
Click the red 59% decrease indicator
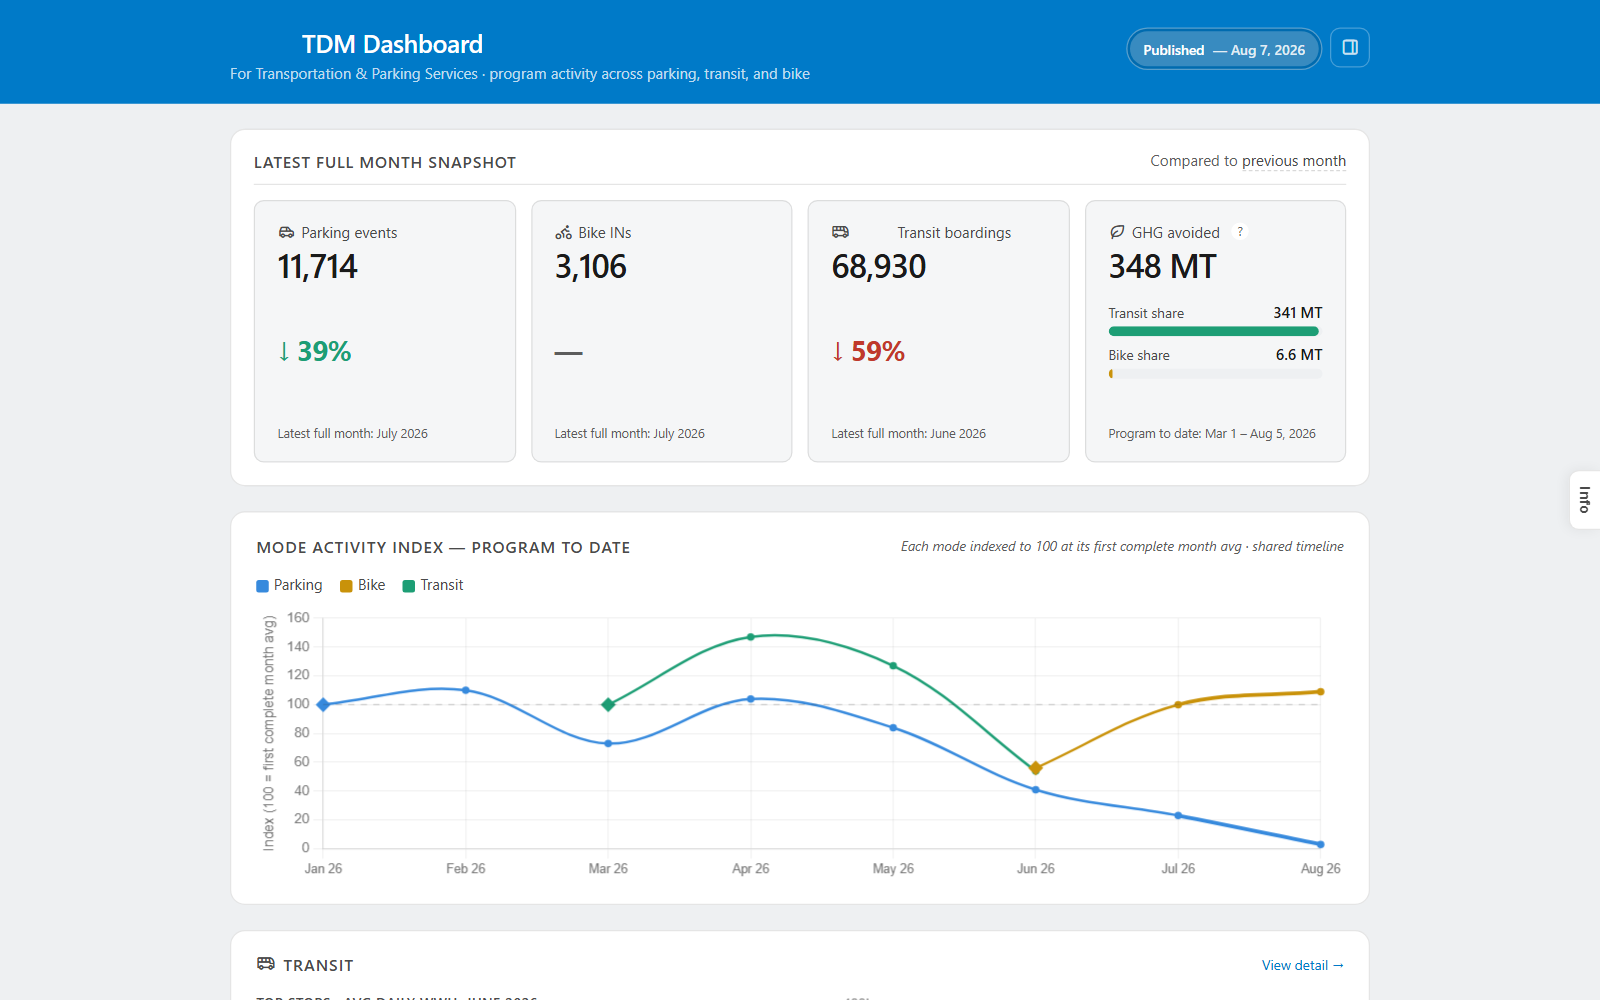(x=868, y=351)
